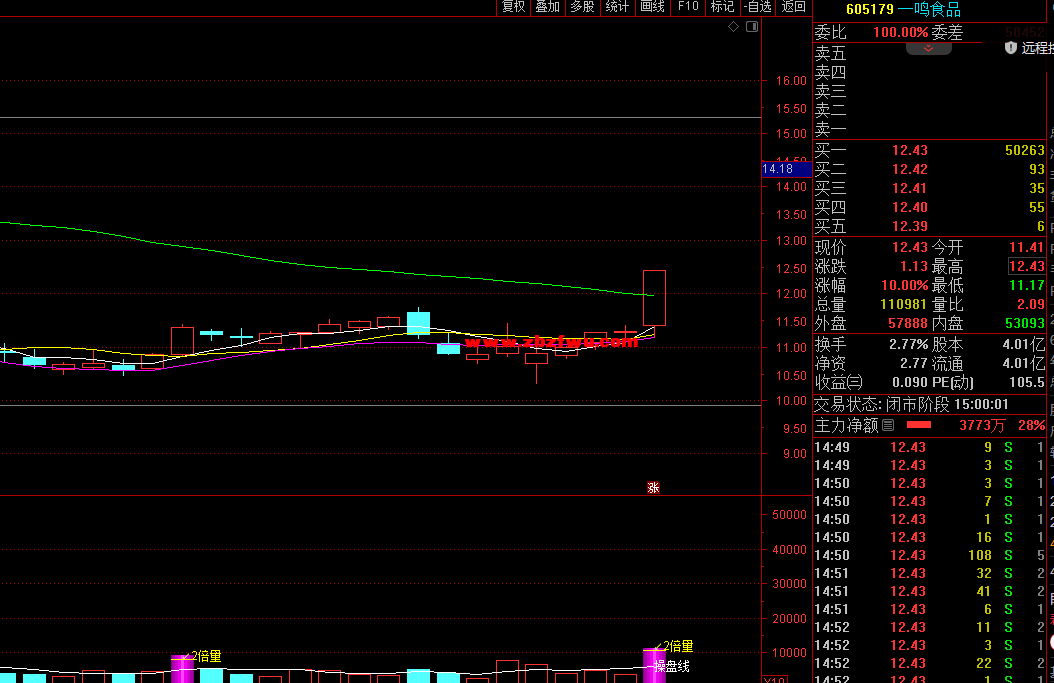Toggle the side panel layout icon
The image size is (1054, 683).
(x=752, y=27)
